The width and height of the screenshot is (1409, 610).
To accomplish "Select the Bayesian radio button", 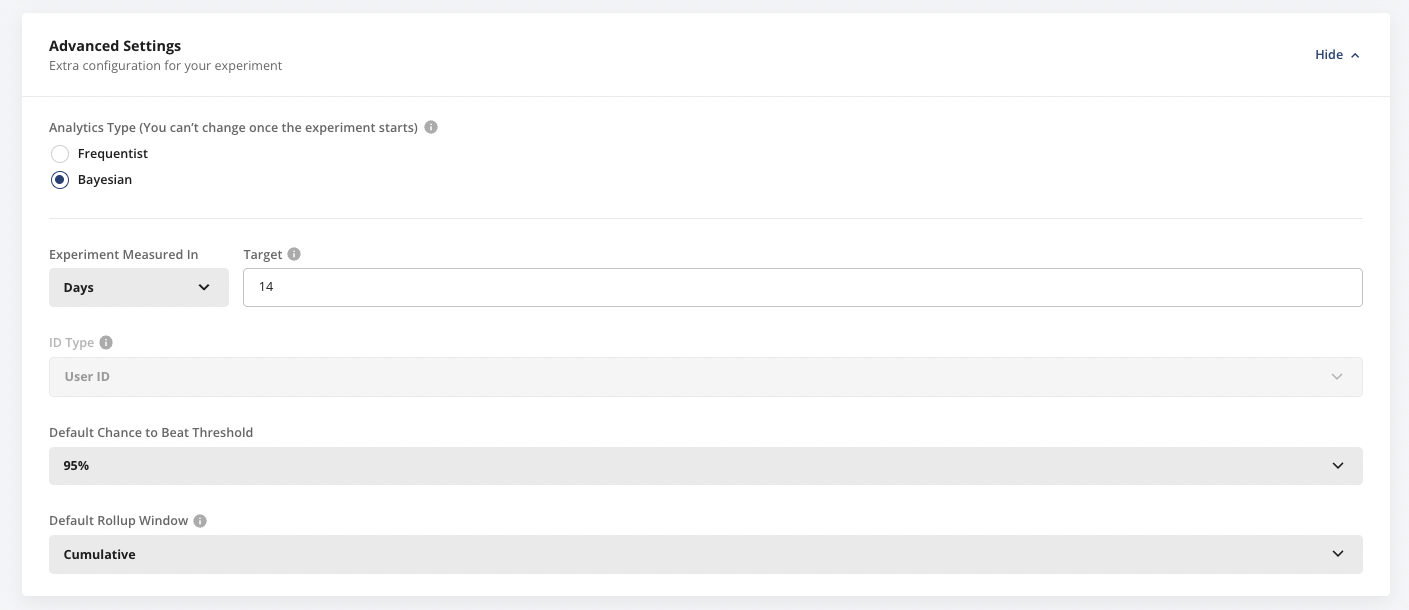I will click(x=59, y=180).
